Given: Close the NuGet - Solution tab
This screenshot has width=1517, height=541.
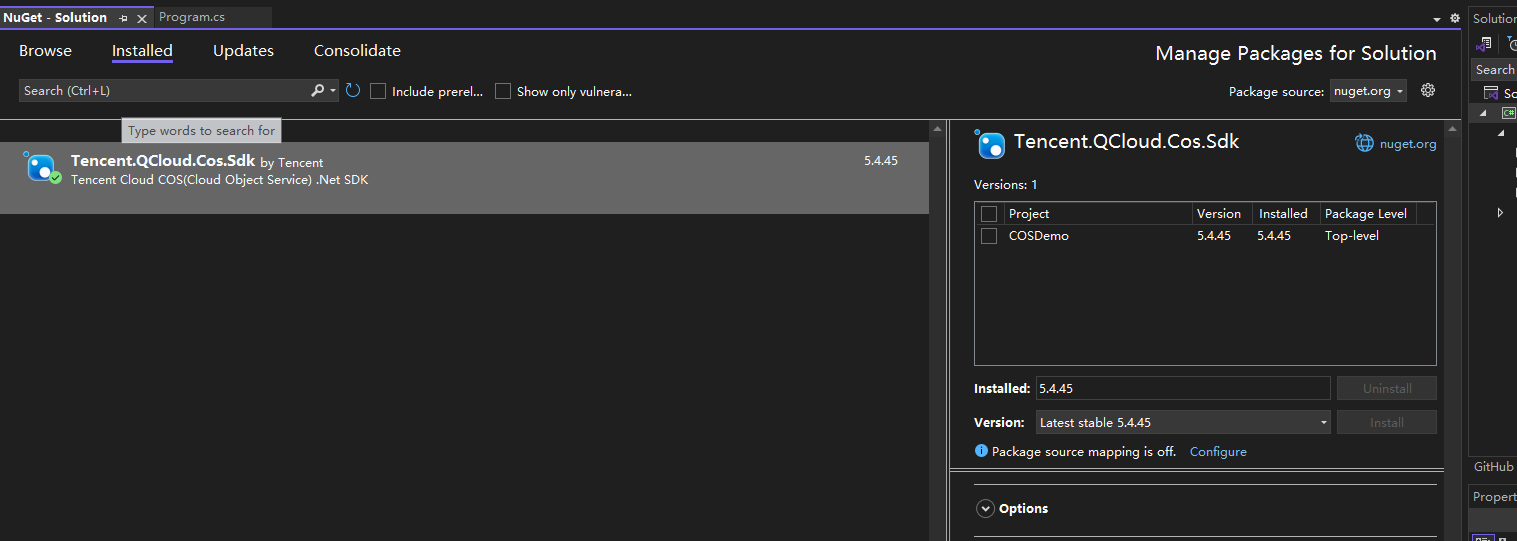Looking at the screenshot, I should pos(142,18).
